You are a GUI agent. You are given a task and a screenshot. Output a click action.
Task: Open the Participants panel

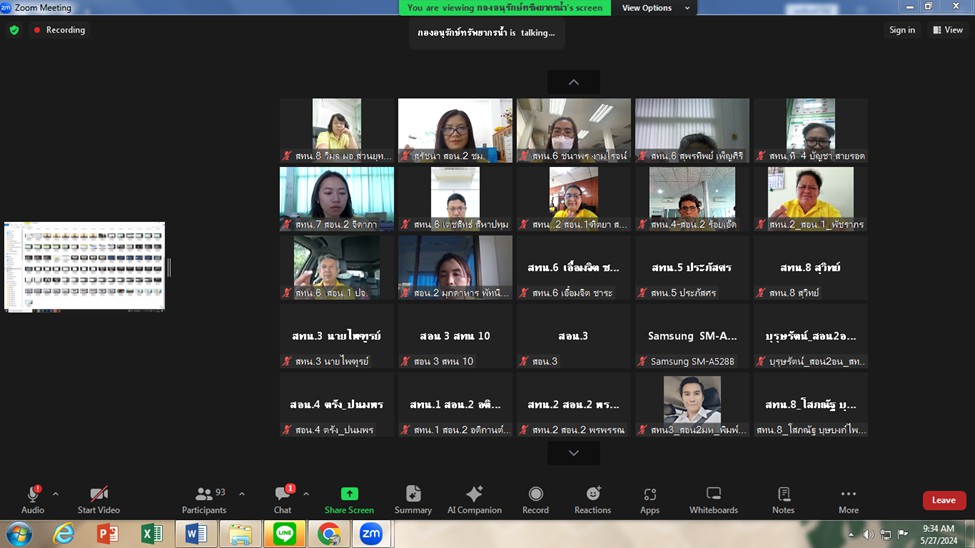tap(204, 499)
